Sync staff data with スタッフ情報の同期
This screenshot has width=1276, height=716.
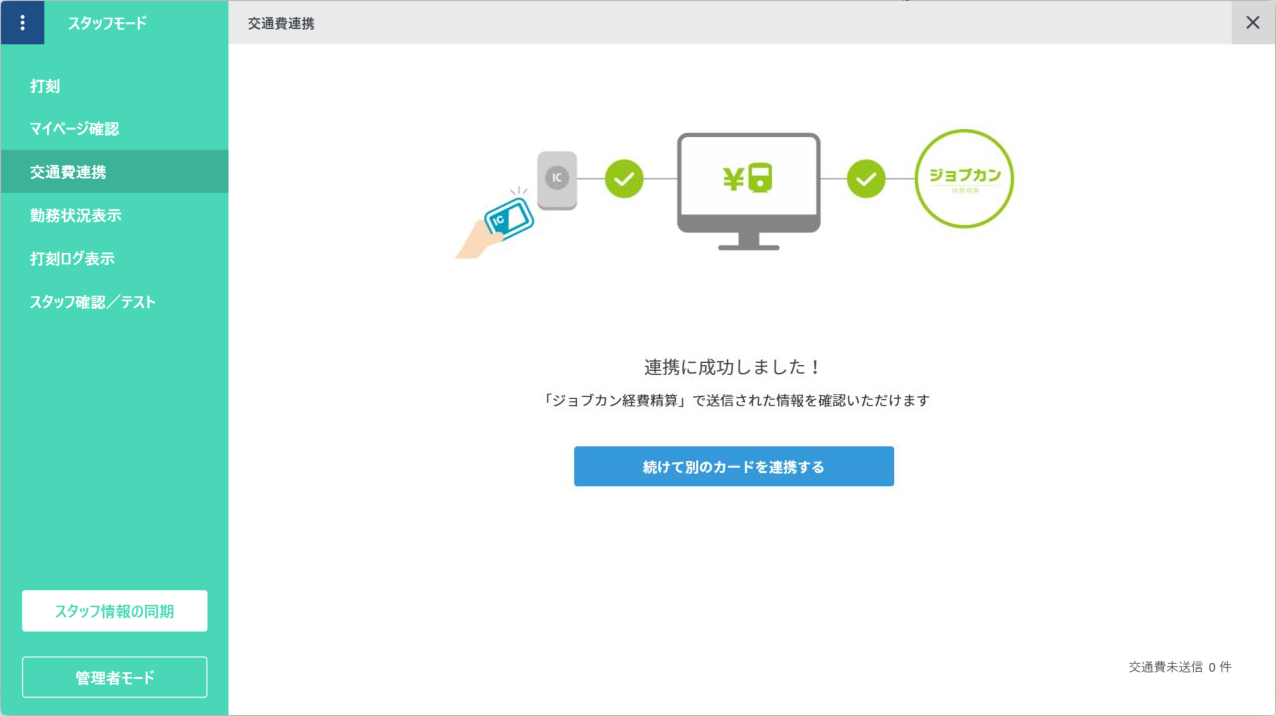pos(115,611)
